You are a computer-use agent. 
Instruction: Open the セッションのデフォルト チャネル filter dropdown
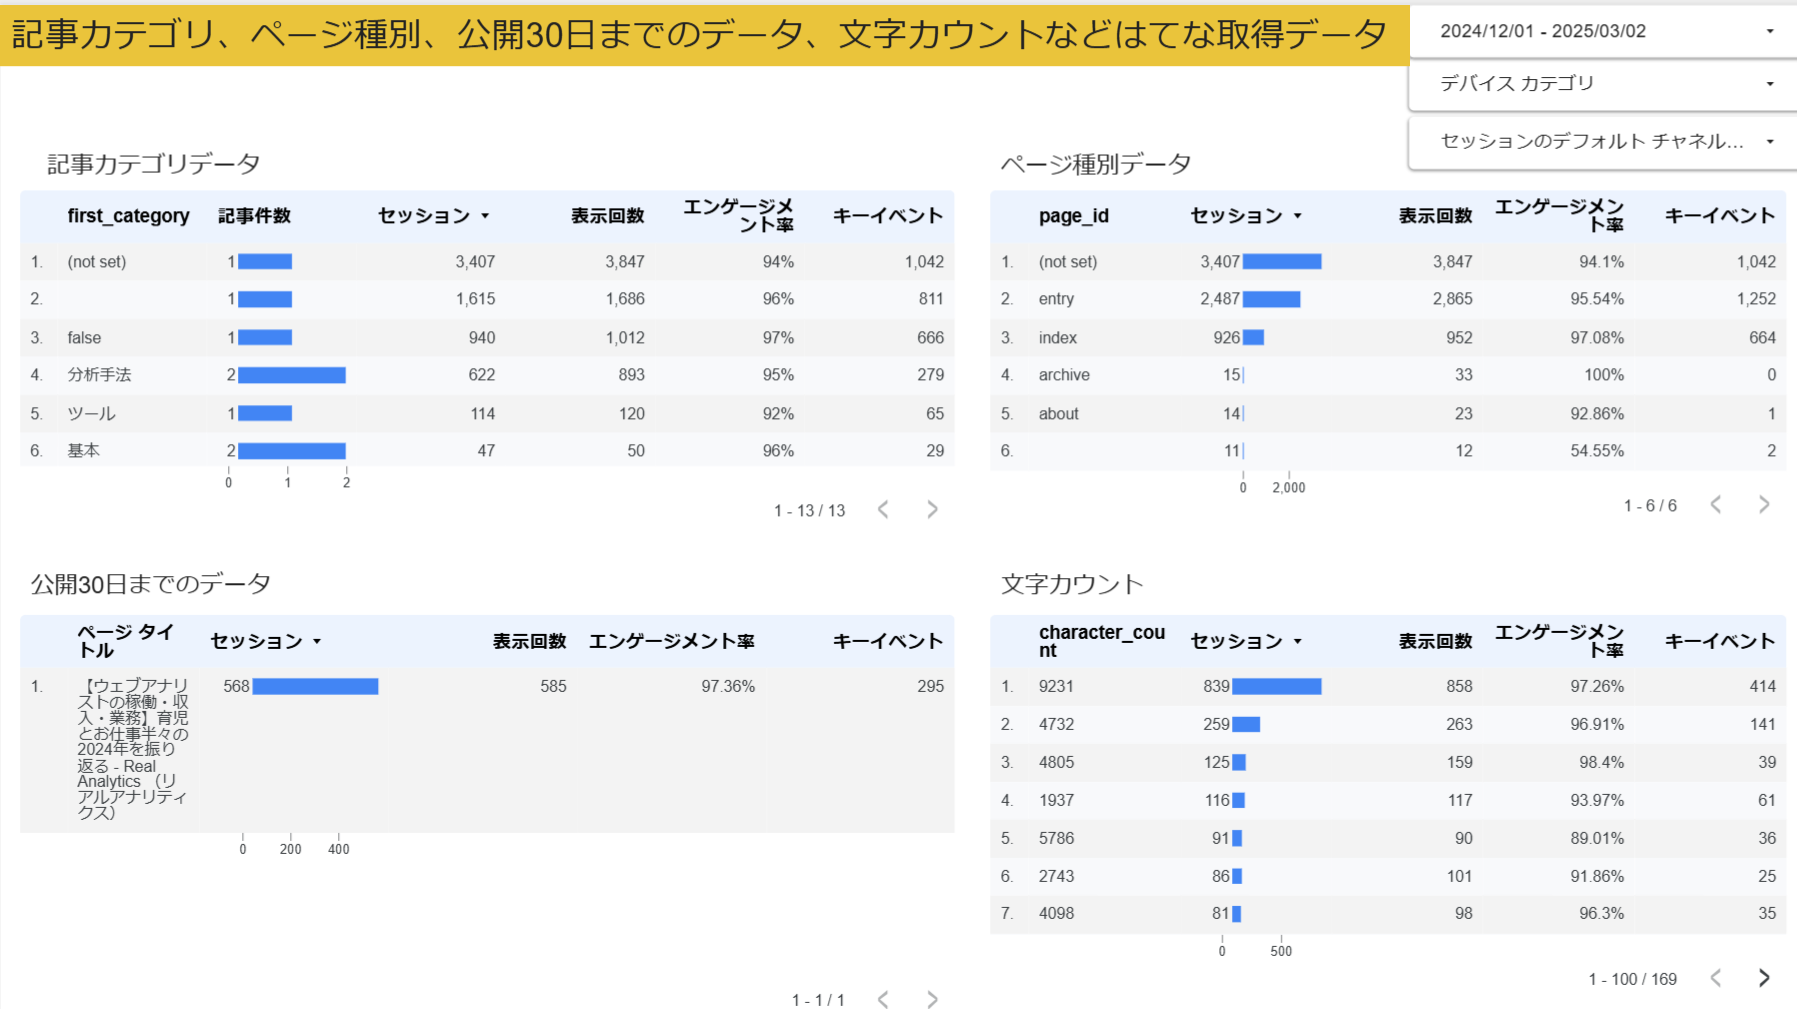click(1603, 142)
